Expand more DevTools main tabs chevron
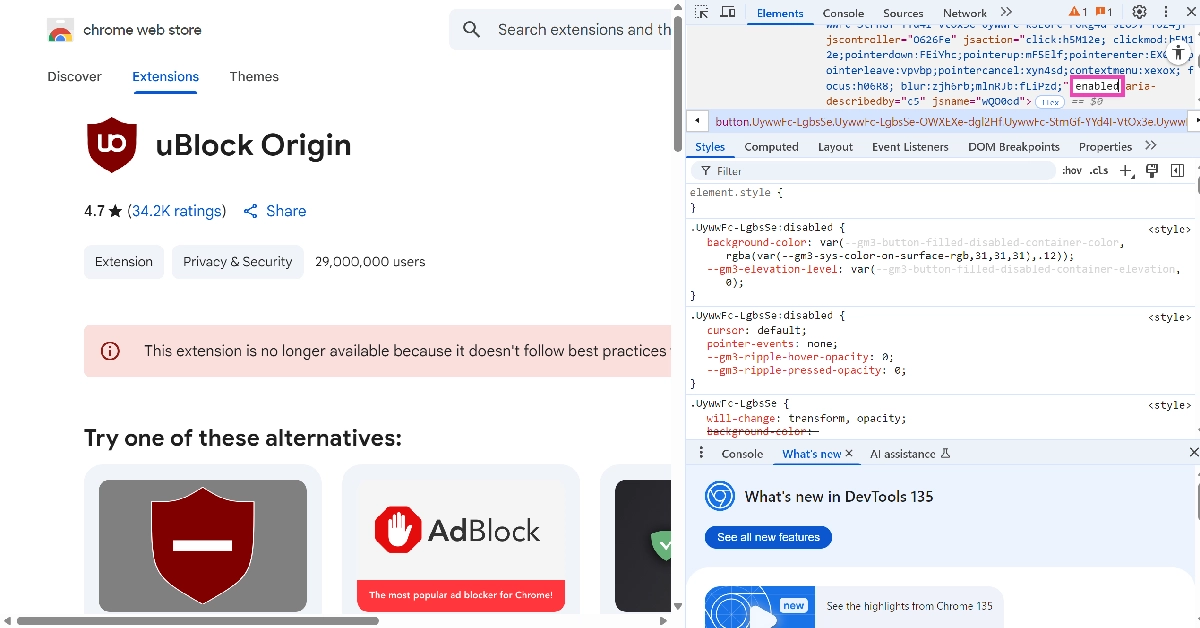 (1006, 12)
